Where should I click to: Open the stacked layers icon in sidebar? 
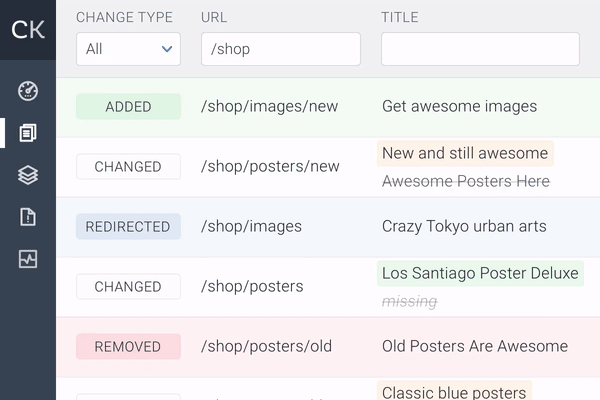28,175
